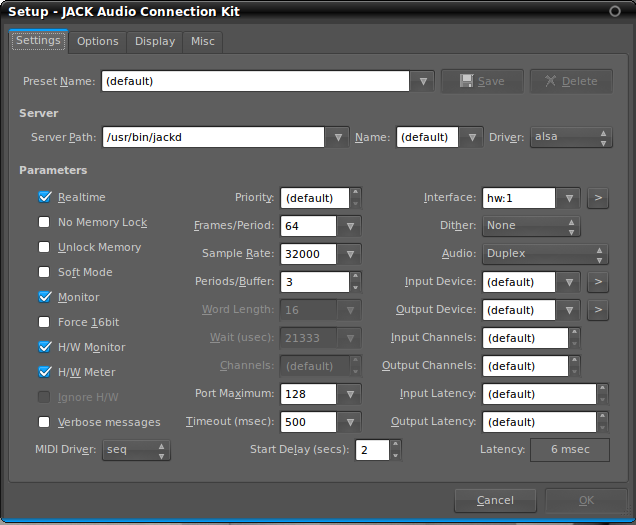The width and height of the screenshot is (636, 525).
Task: Click the arrow button beside Output Device
Action: [597, 310]
